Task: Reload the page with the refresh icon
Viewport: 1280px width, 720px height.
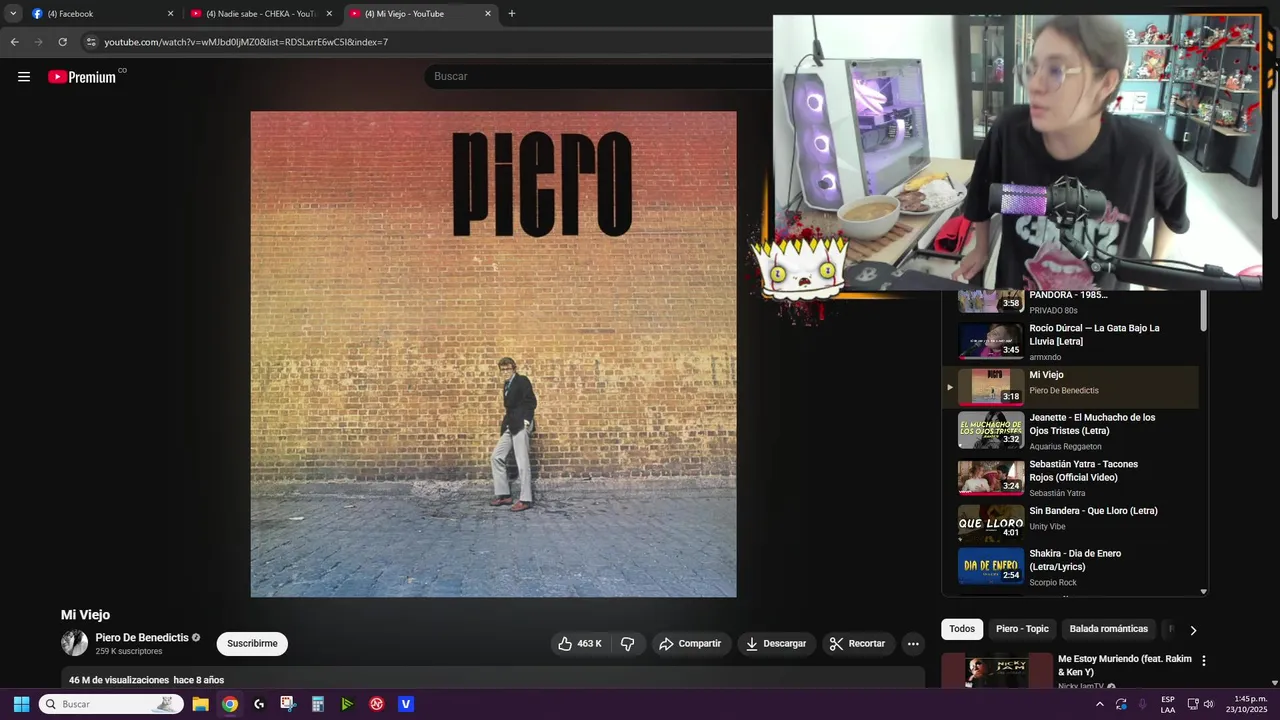Action: pyautogui.click(x=62, y=42)
